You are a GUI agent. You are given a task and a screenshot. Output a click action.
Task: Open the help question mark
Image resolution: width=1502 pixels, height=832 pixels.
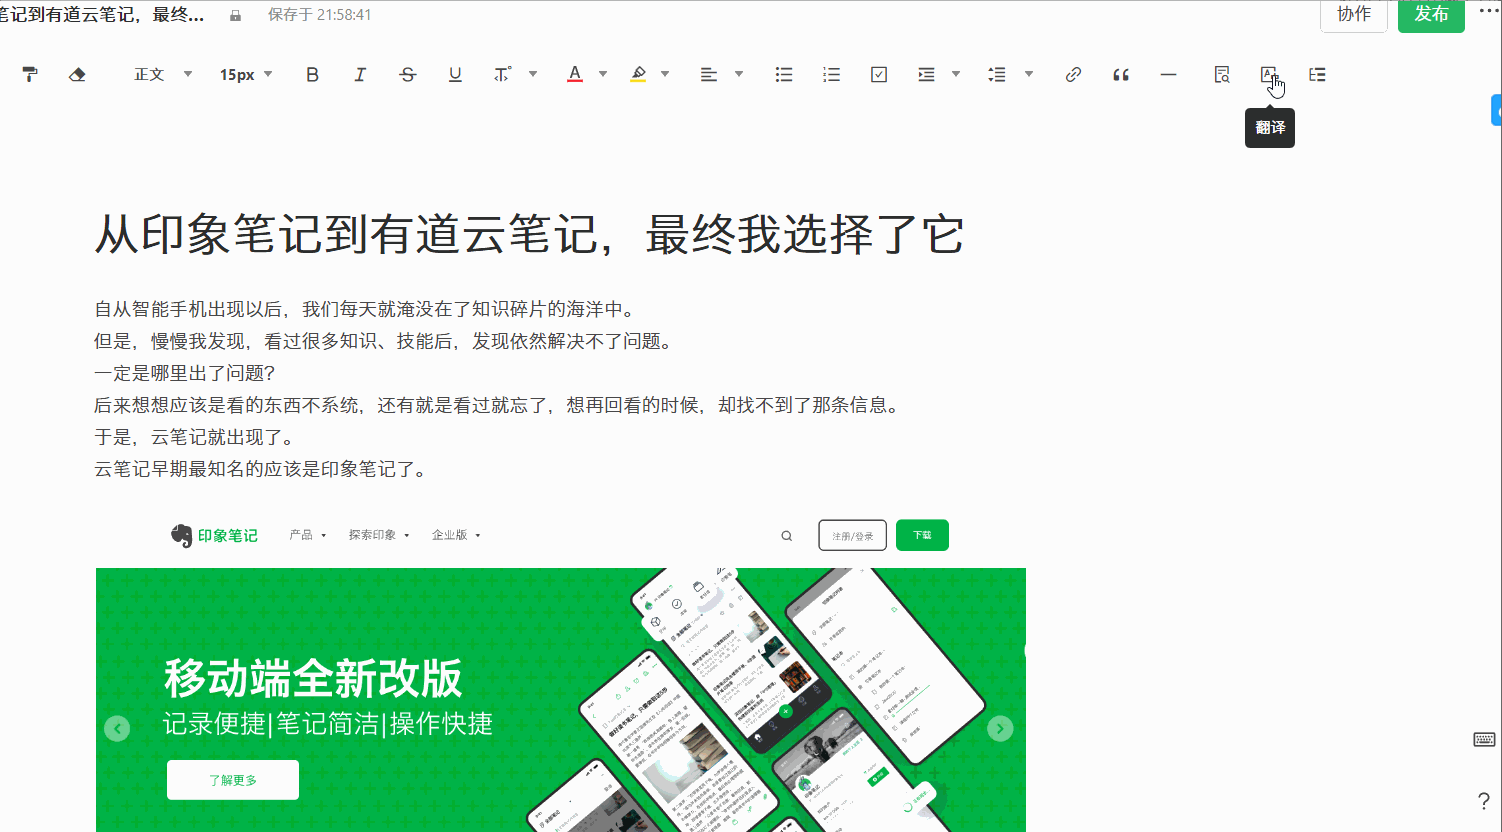1483,801
